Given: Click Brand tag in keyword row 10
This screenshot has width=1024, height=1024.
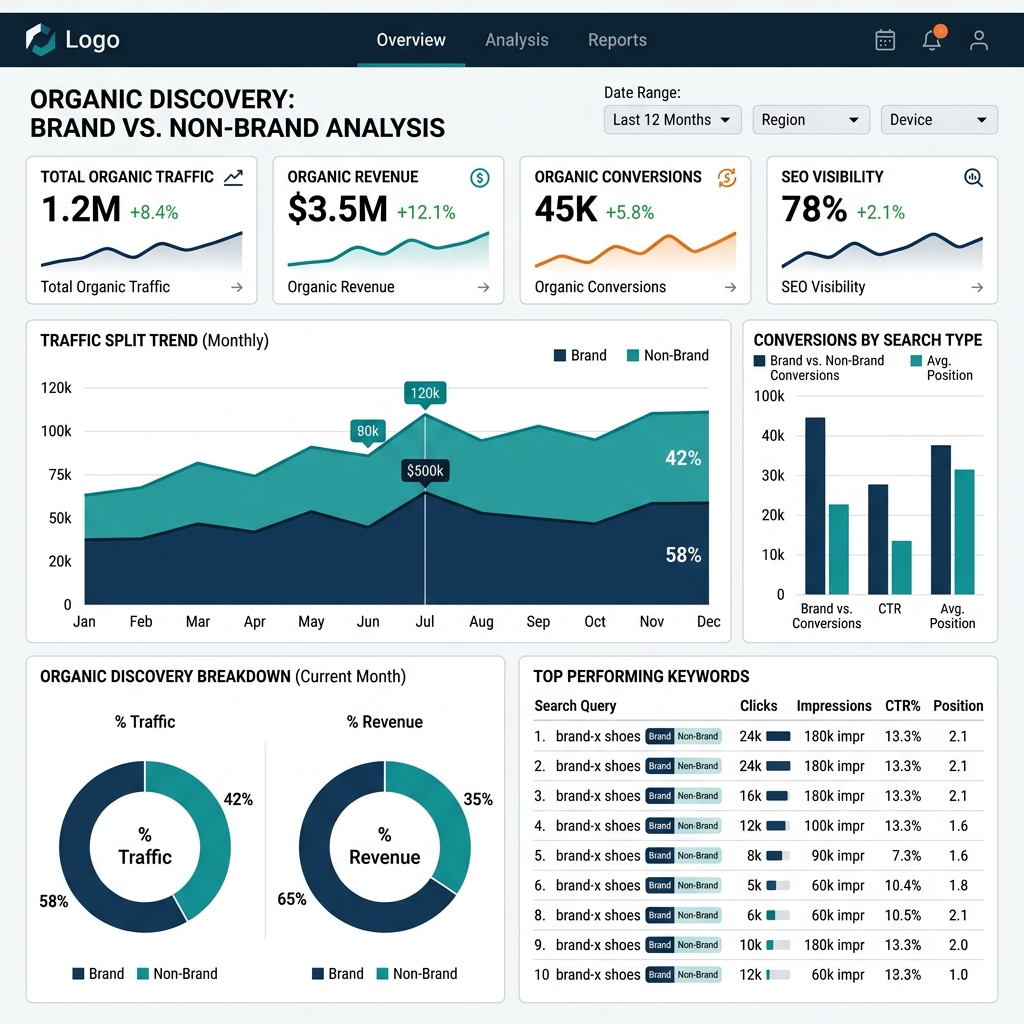Looking at the screenshot, I should click(x=660, y=974).
